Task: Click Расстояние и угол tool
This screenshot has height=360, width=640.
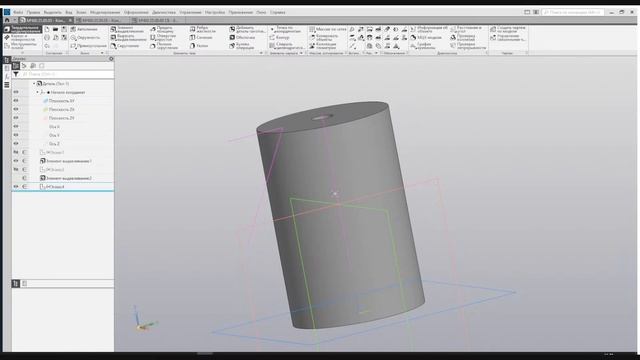Action: [x=466, y=29]
